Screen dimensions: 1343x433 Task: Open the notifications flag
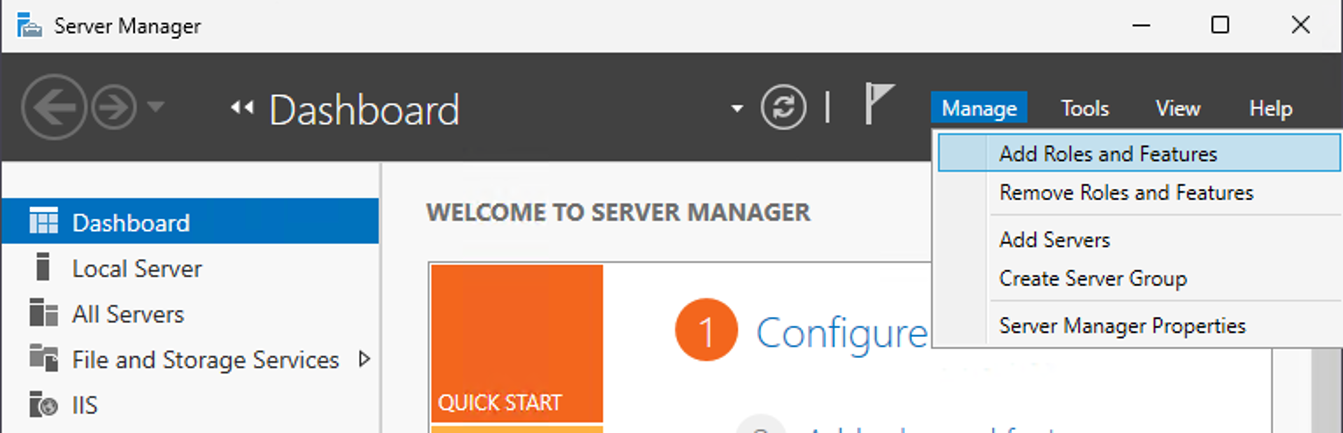coord(878,105)
